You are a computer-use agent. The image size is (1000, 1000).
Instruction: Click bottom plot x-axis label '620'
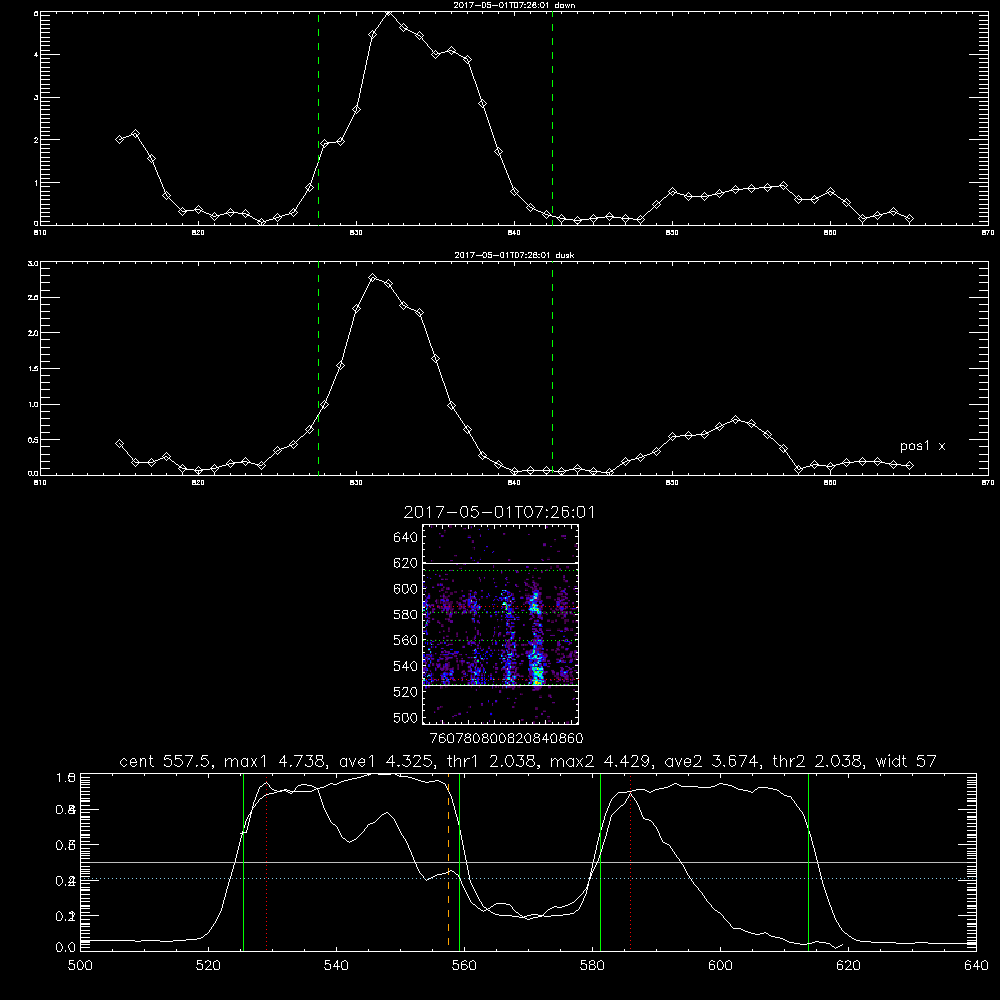(x=848, y=966)
